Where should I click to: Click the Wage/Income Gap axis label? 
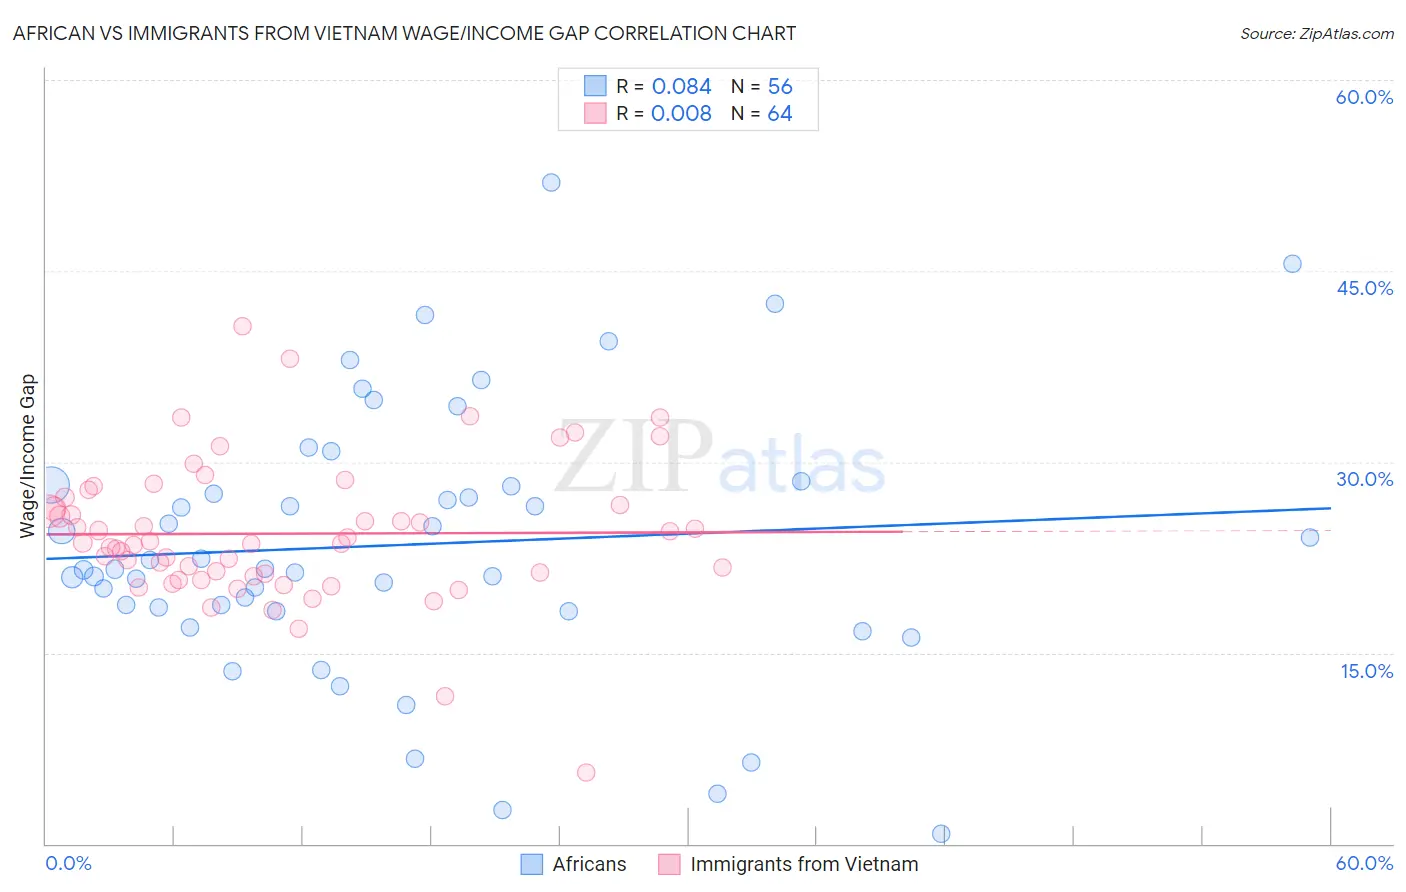pyautogui.click(x=28, y=456)
